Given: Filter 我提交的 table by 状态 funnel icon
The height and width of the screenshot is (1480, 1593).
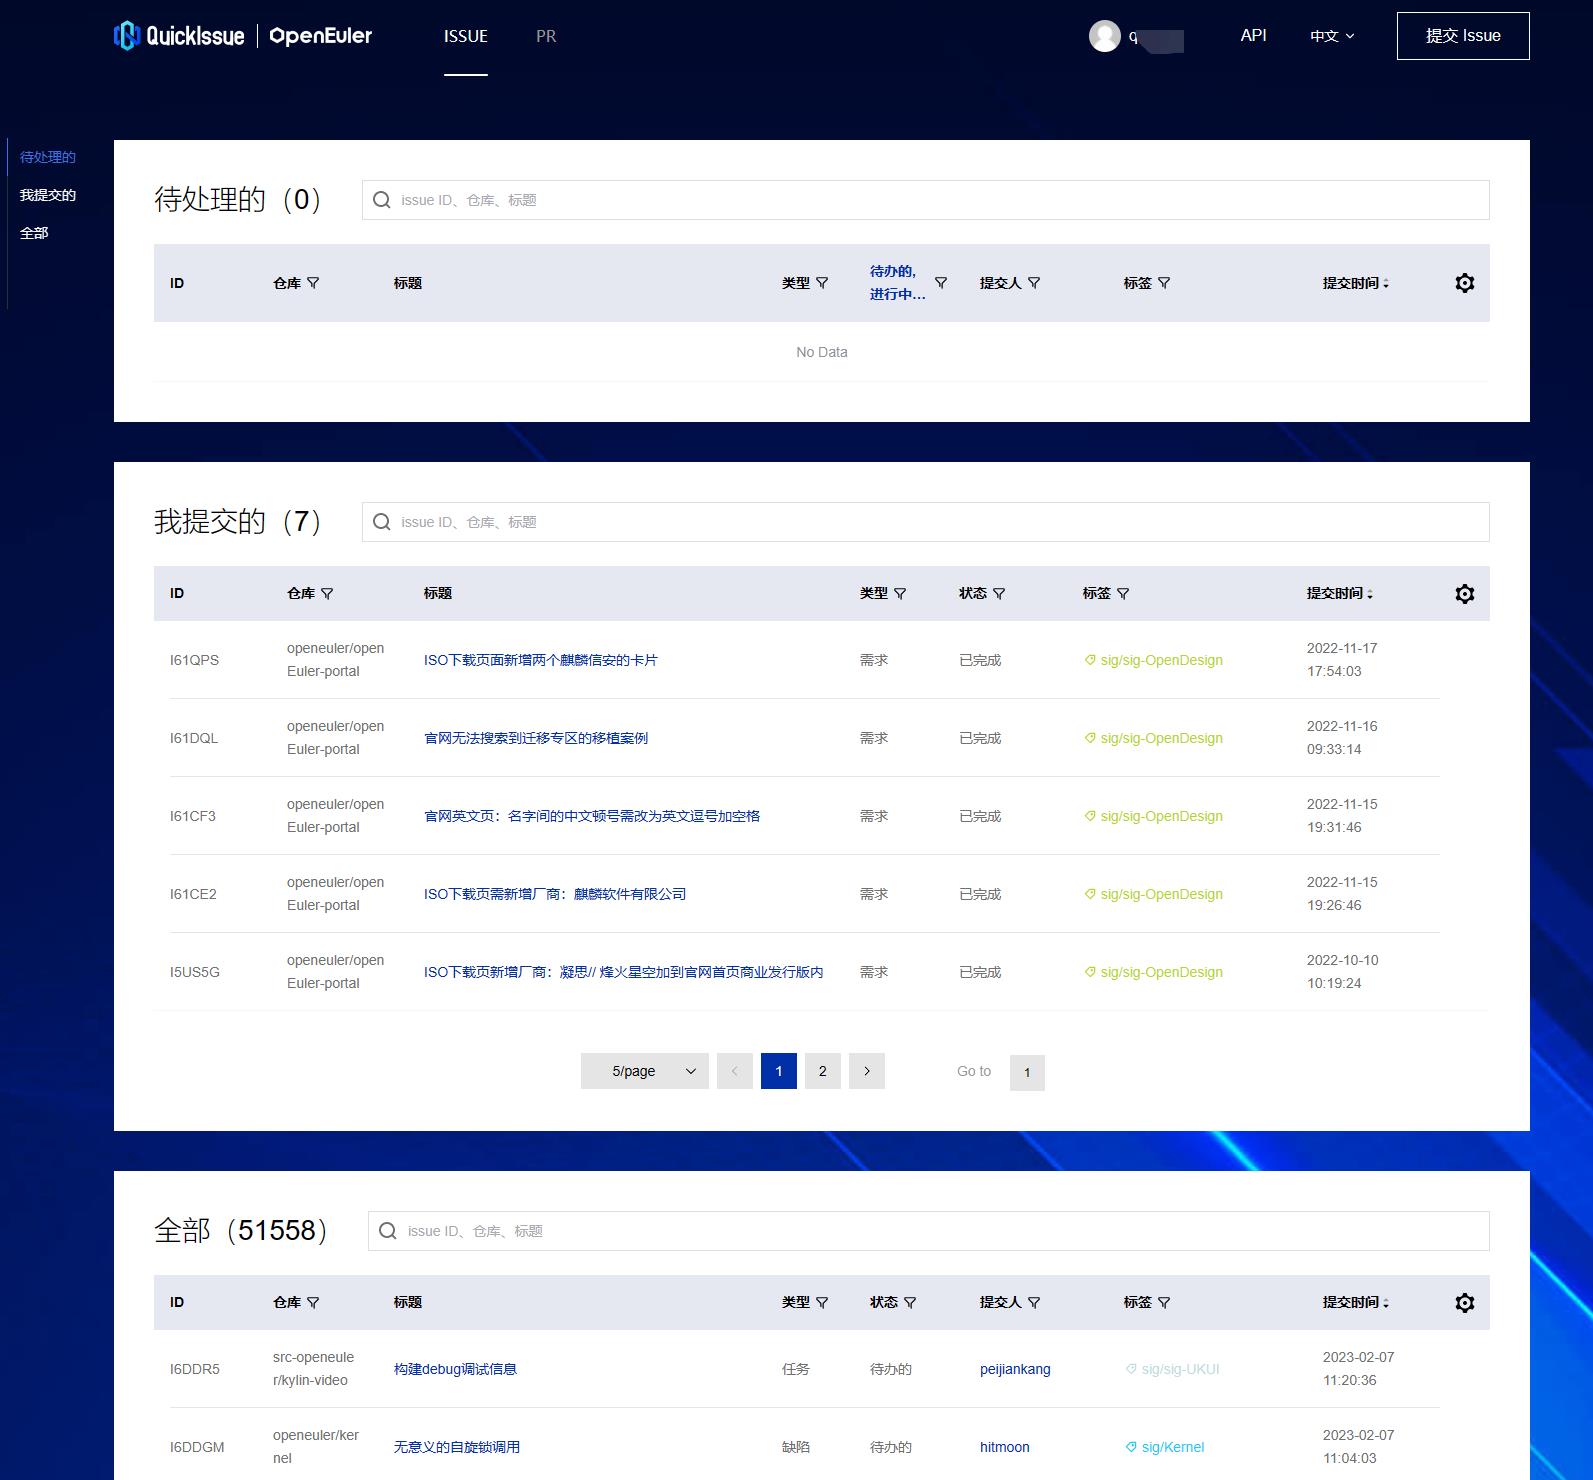Looking at the screenshot, I should tap(999, 594).
